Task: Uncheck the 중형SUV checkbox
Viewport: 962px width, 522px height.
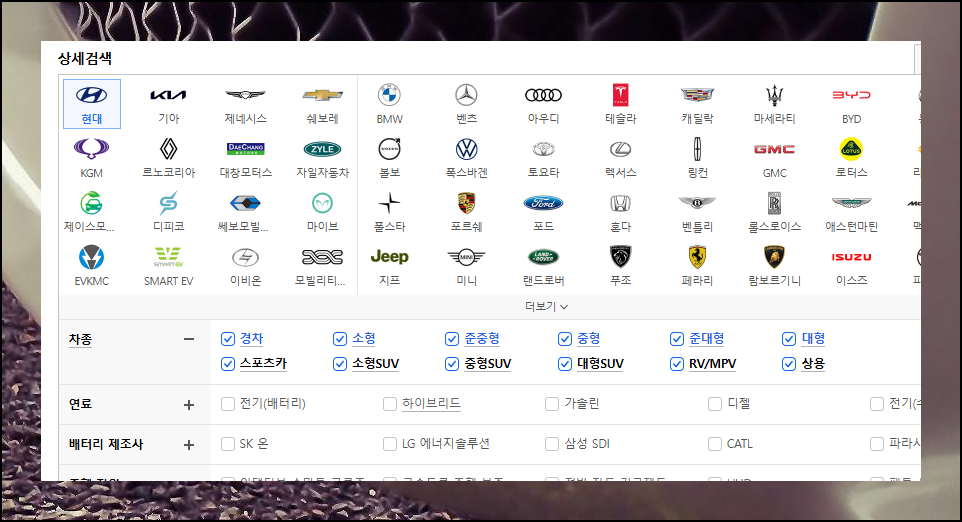Action: point(452,364)
